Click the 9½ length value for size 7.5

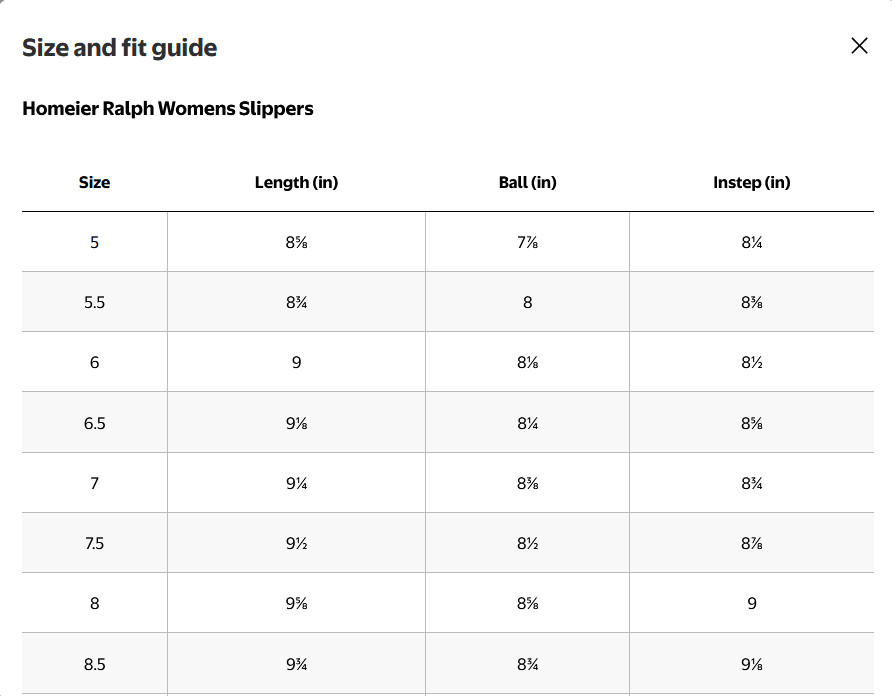point(296,543)
